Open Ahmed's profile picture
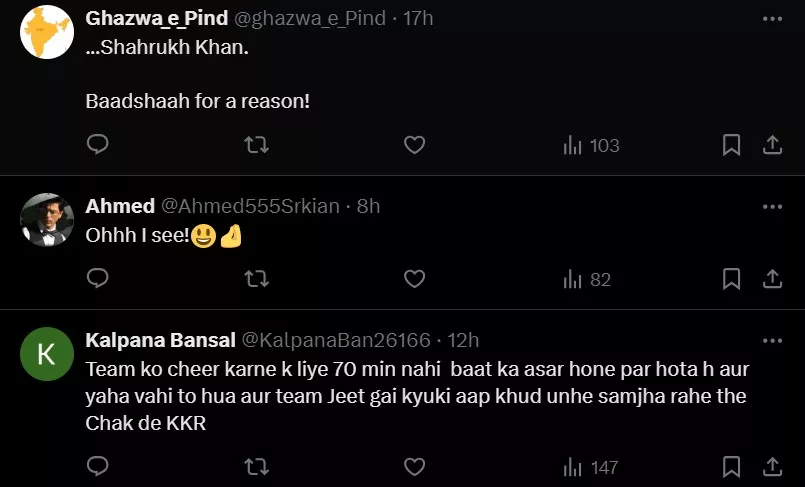The image size is (805, 487). (x=47, y=219)
